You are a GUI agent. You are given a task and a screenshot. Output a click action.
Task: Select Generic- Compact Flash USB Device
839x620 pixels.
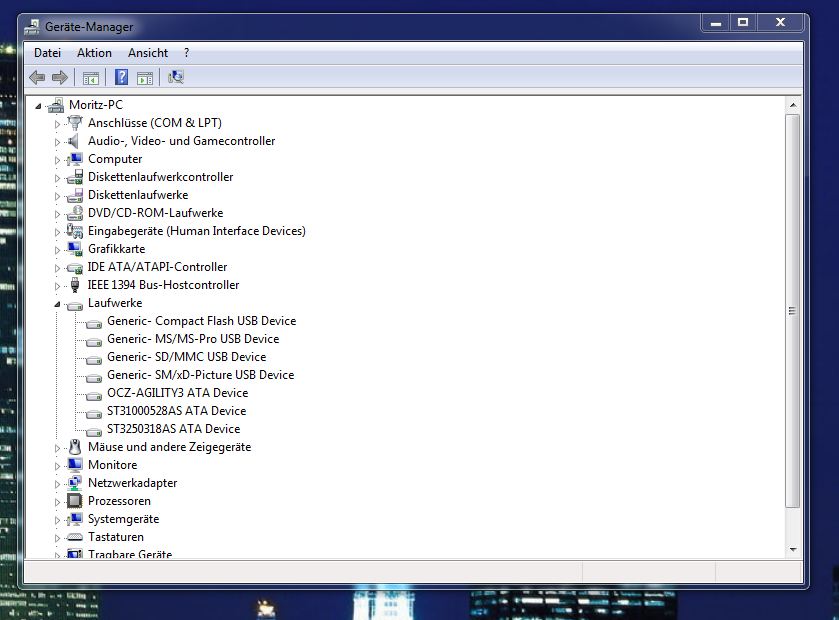click(x=201, y=321)
